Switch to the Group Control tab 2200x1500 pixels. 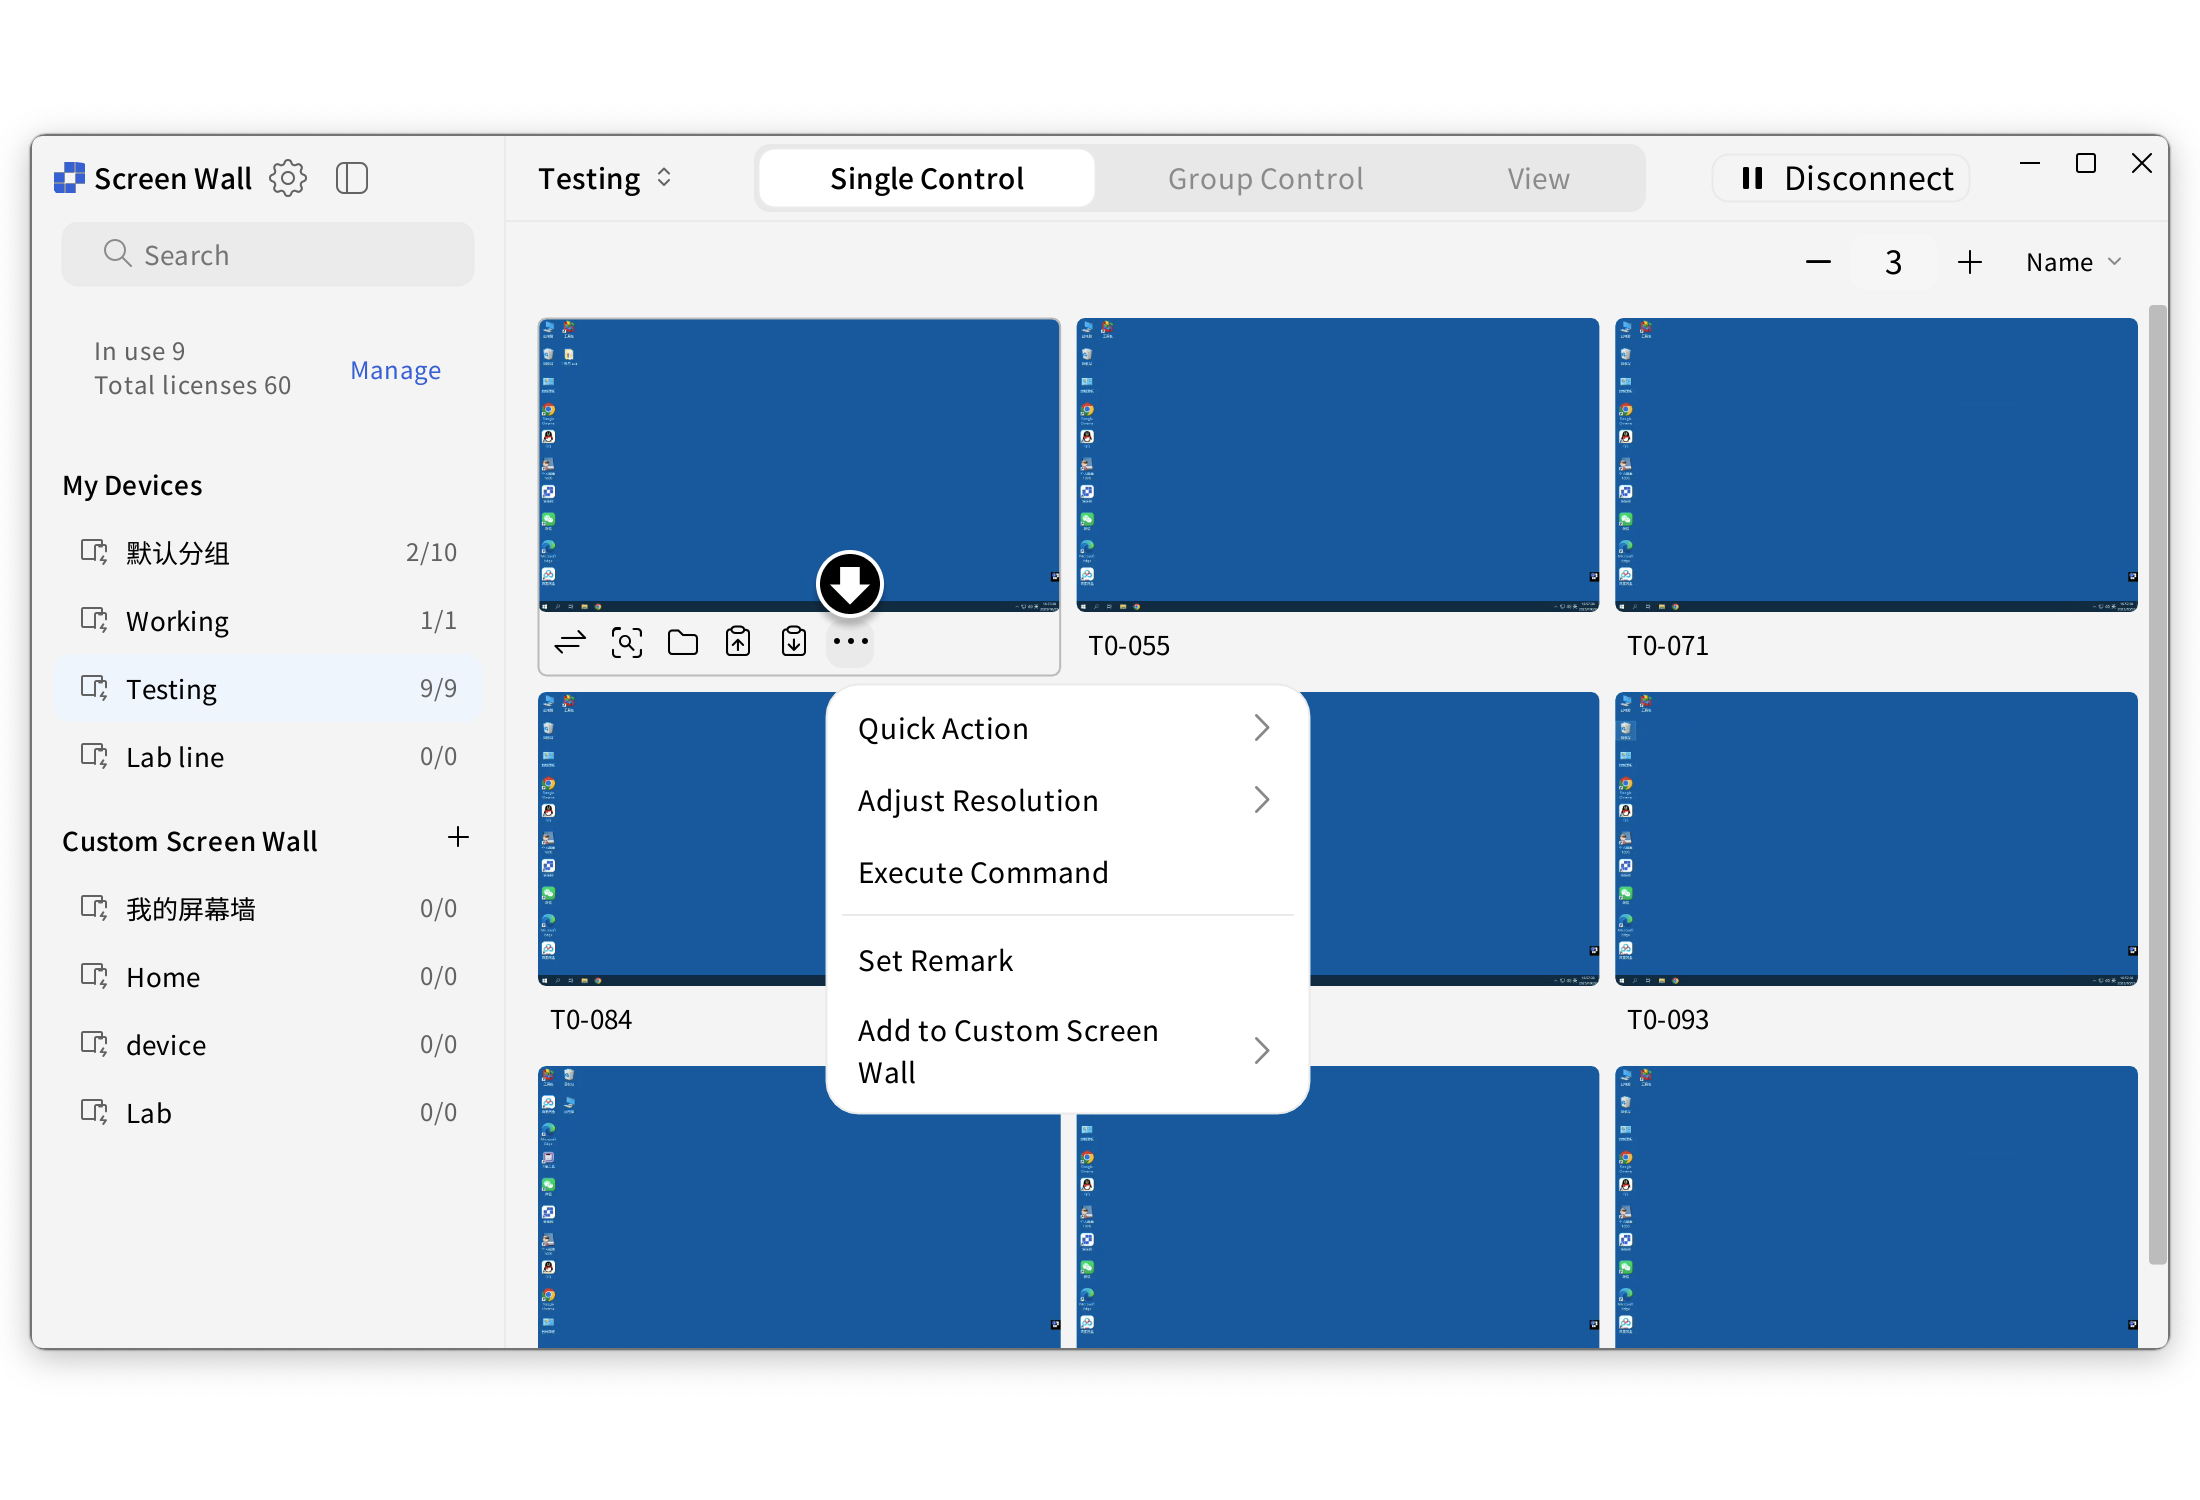1265,179
